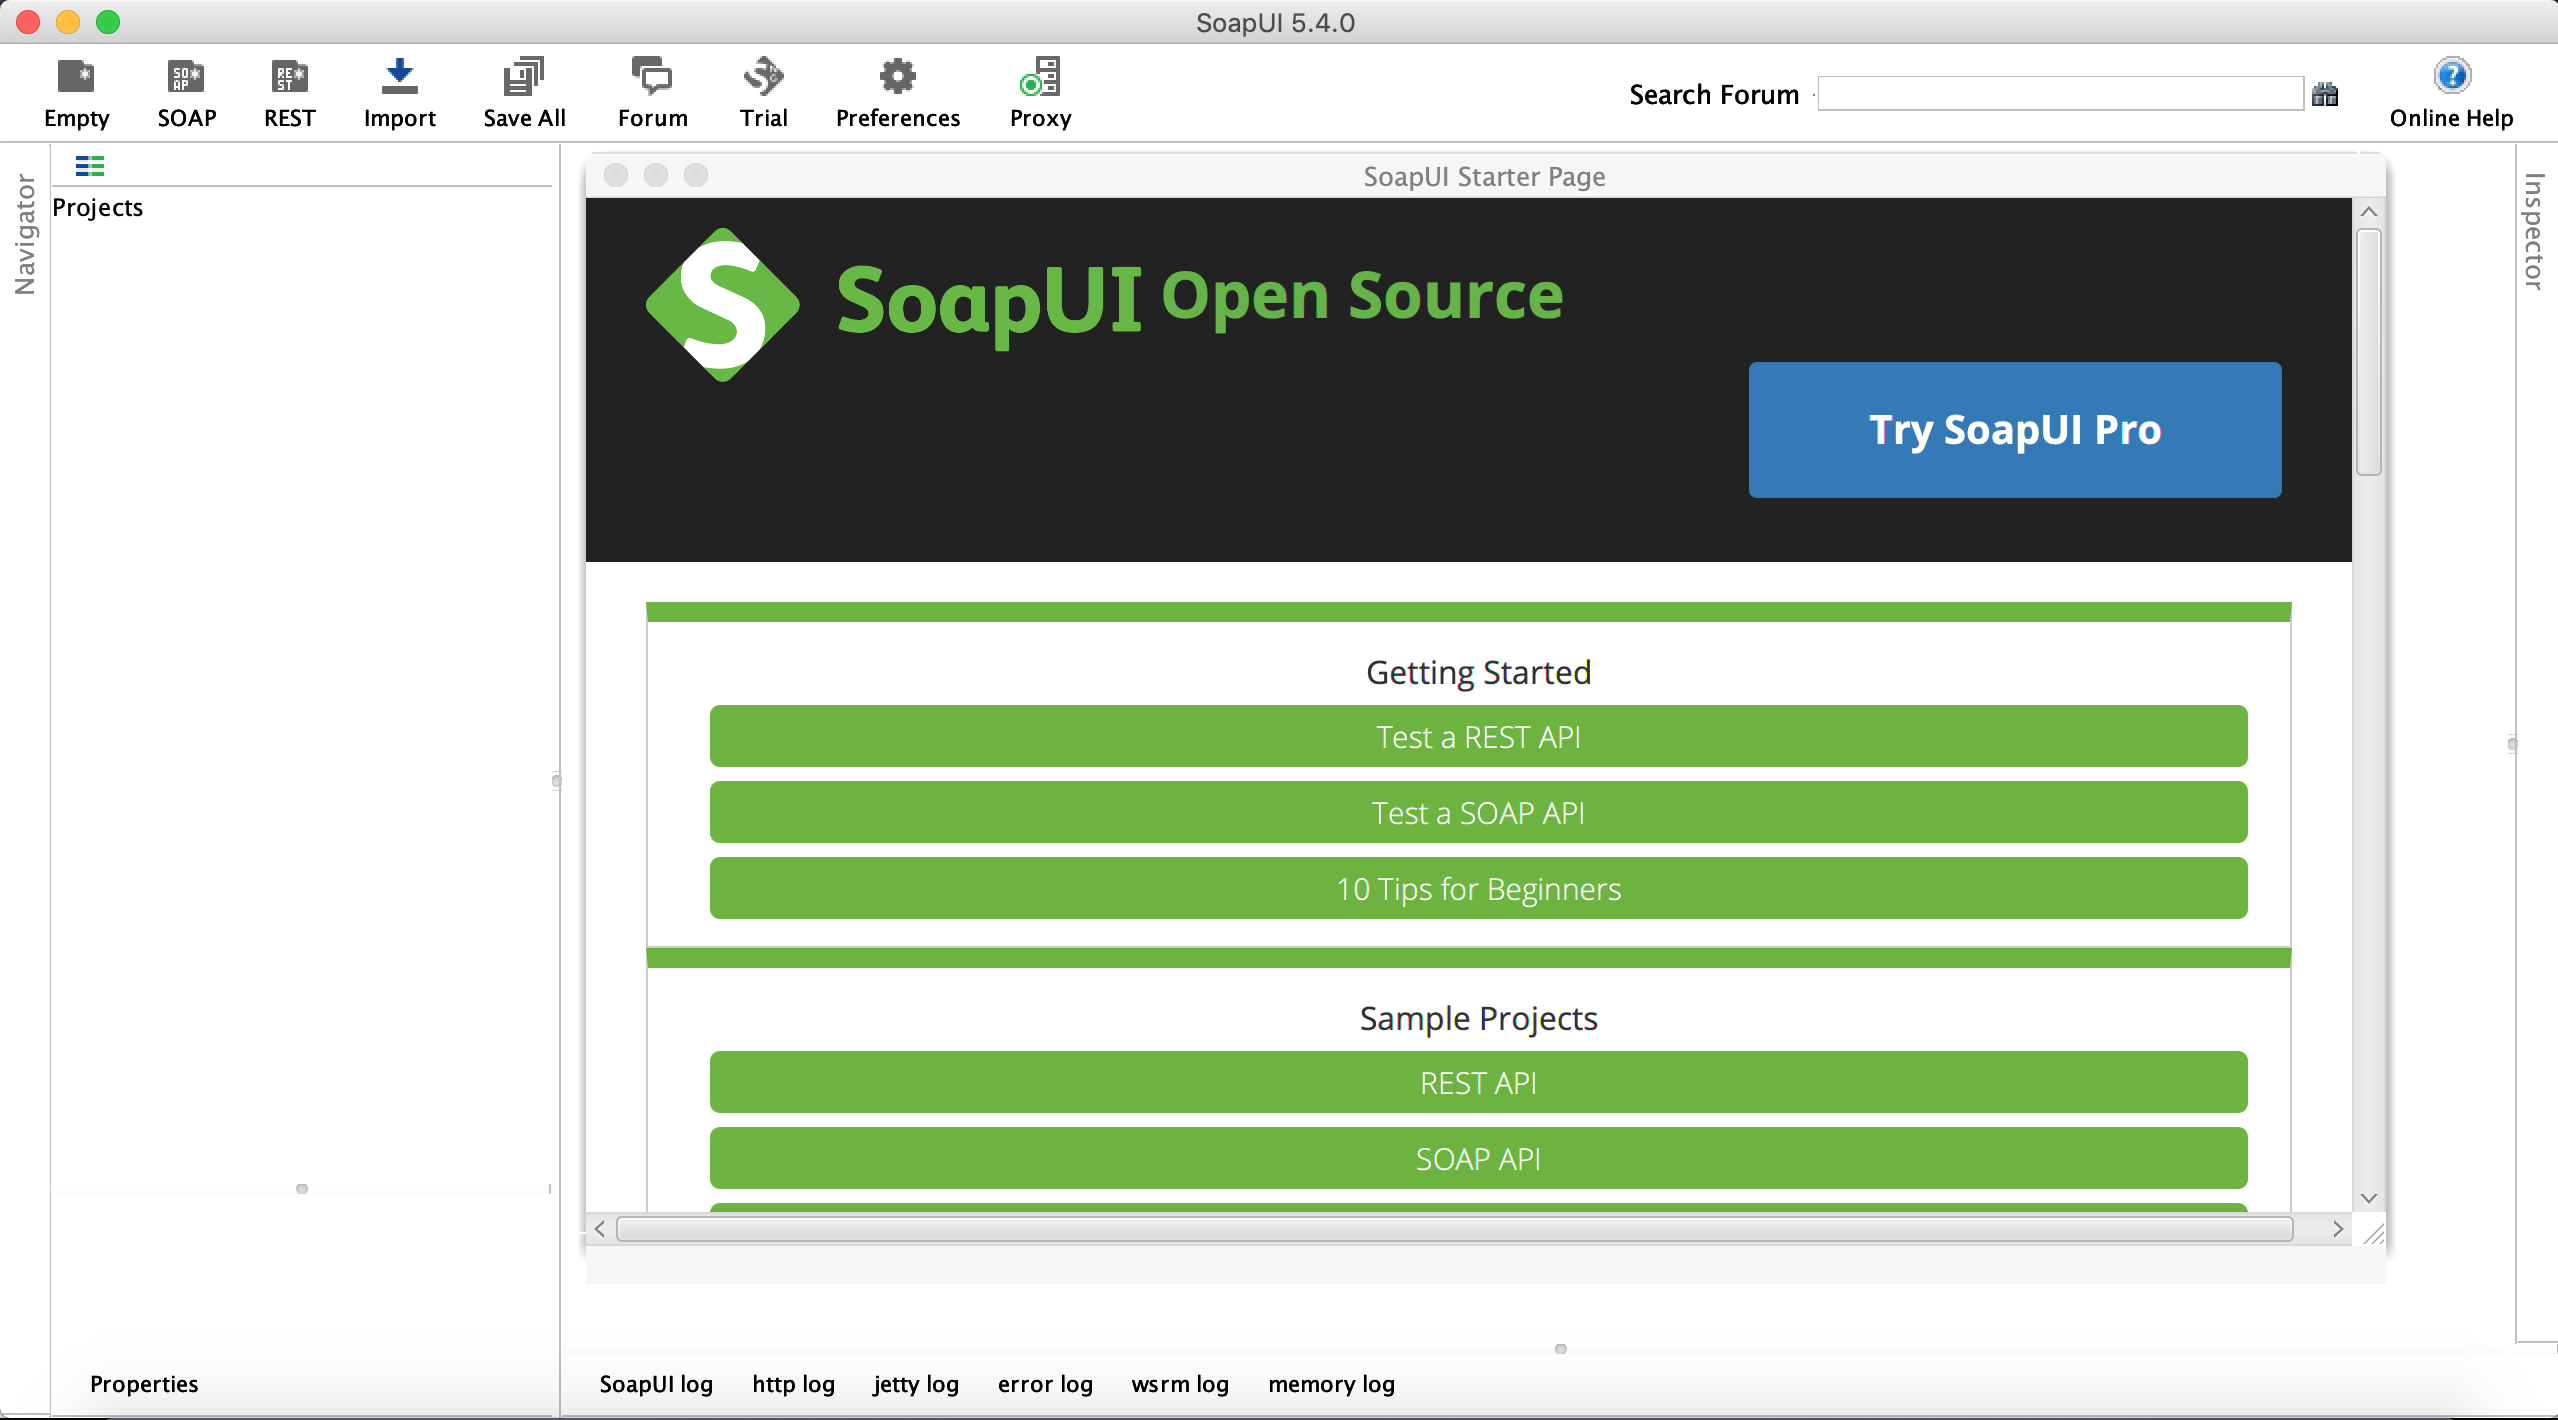Viewport: 2558px width, 1420px height.
Task: Open the SoapUI log tab
Action: pos(656,1384)
